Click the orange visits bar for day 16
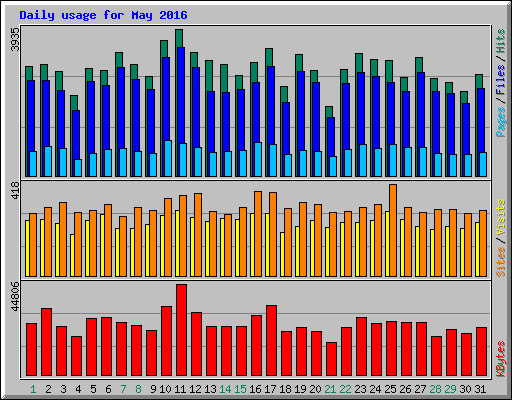This screenshot has height=400, width=512. [258, 234]
